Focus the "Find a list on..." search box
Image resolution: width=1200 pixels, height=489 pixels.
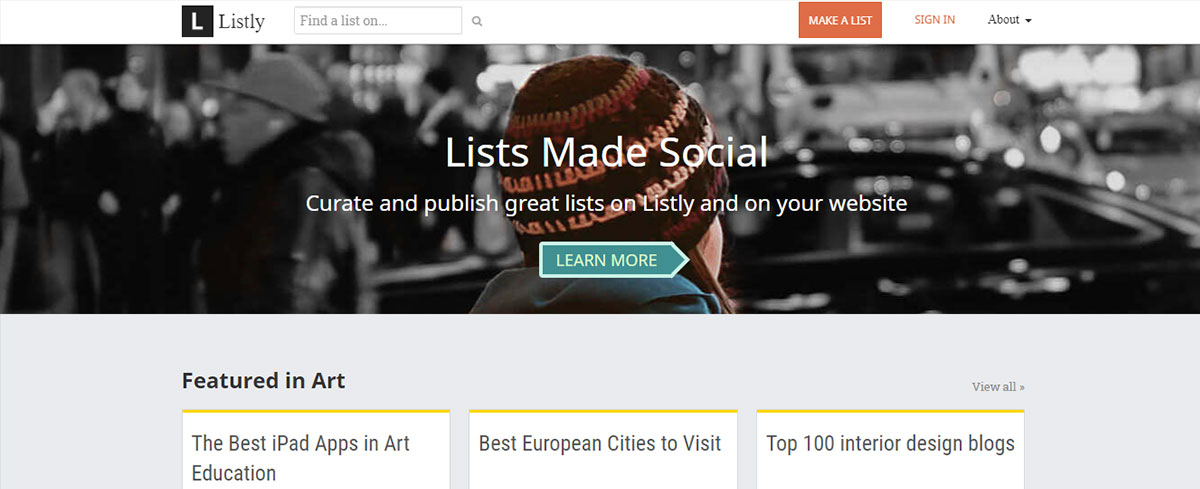coord(378,21)
